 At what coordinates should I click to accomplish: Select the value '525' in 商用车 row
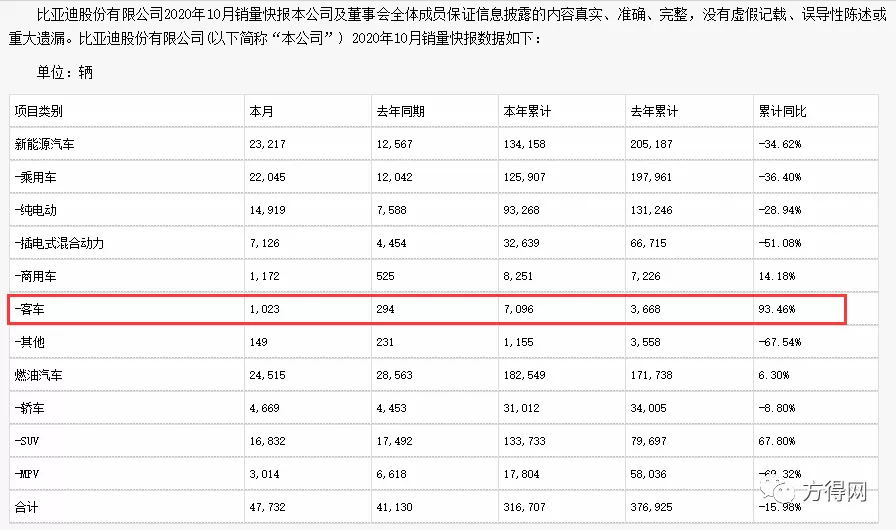385,276
